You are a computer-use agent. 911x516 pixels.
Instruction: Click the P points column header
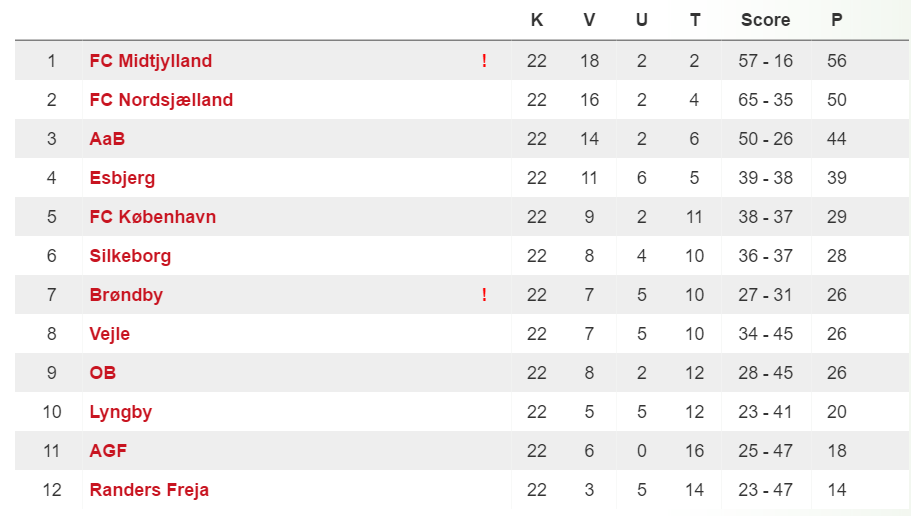click(837, 20)
